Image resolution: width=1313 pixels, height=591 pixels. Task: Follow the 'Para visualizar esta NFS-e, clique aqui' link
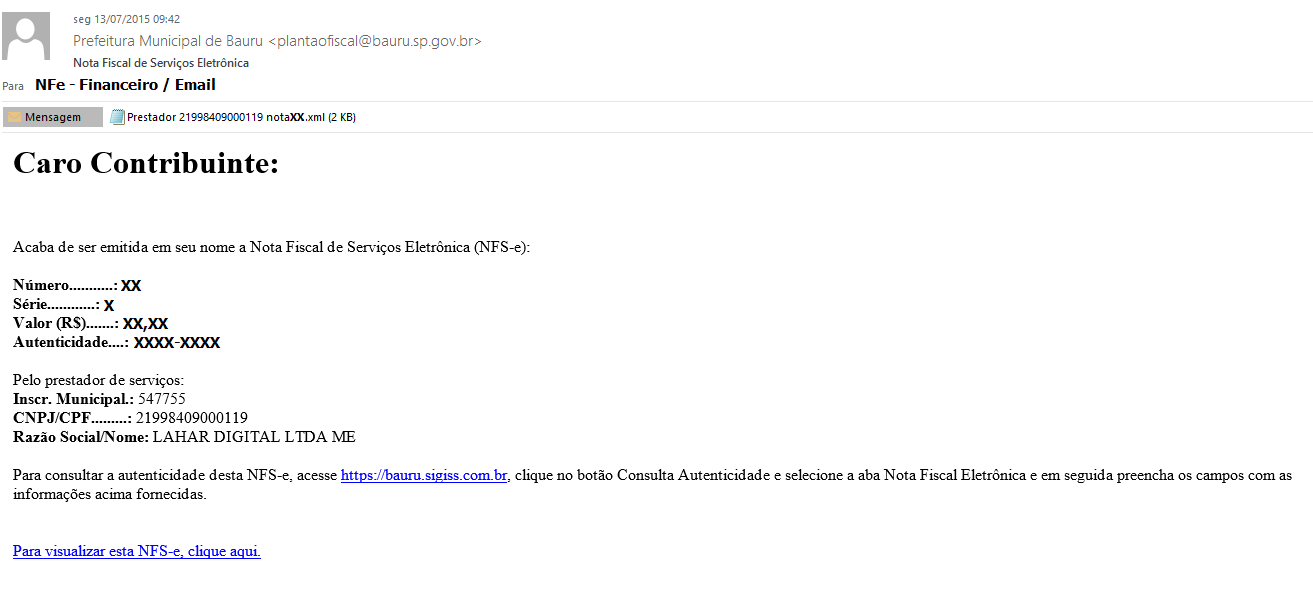coord(137,551)
